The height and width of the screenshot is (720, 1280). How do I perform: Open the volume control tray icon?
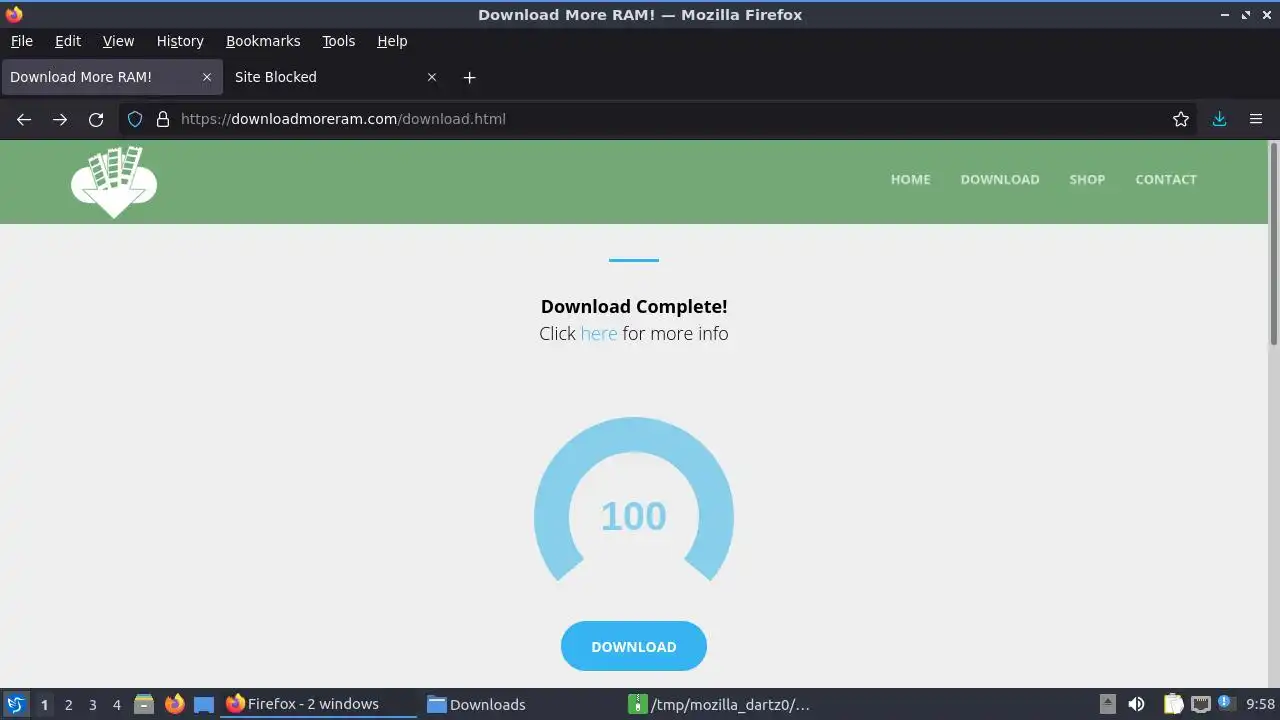click(x=1136, y=705)
